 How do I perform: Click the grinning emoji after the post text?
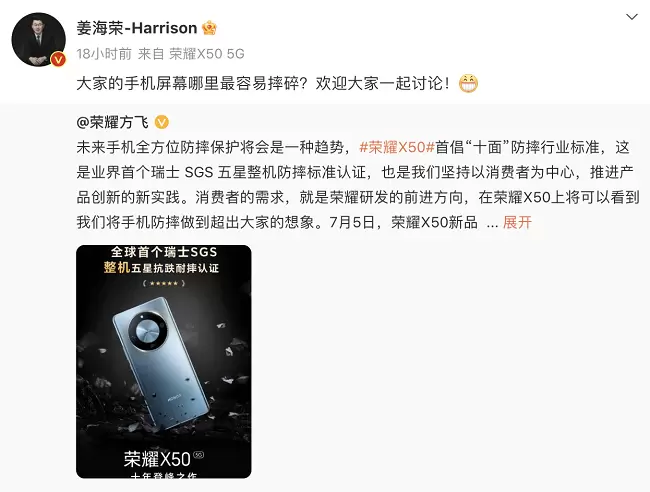468,83
